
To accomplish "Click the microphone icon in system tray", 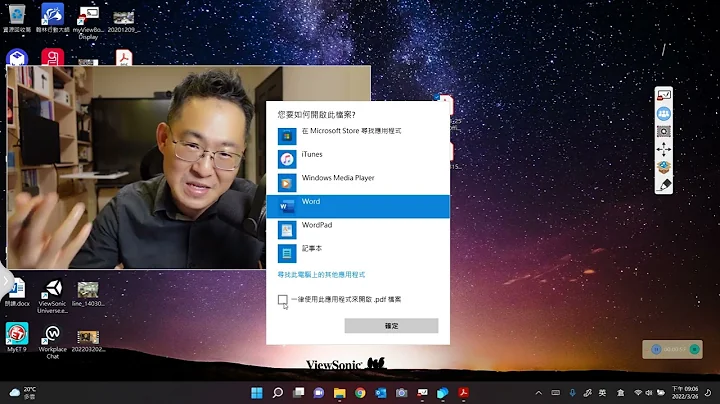I will [572, 393].
